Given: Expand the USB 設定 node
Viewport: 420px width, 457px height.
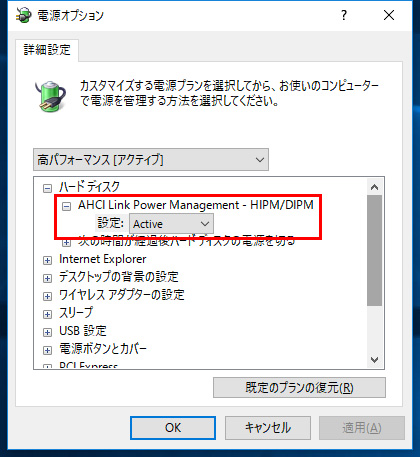Looking at the screenshot, I should [48, 332].
